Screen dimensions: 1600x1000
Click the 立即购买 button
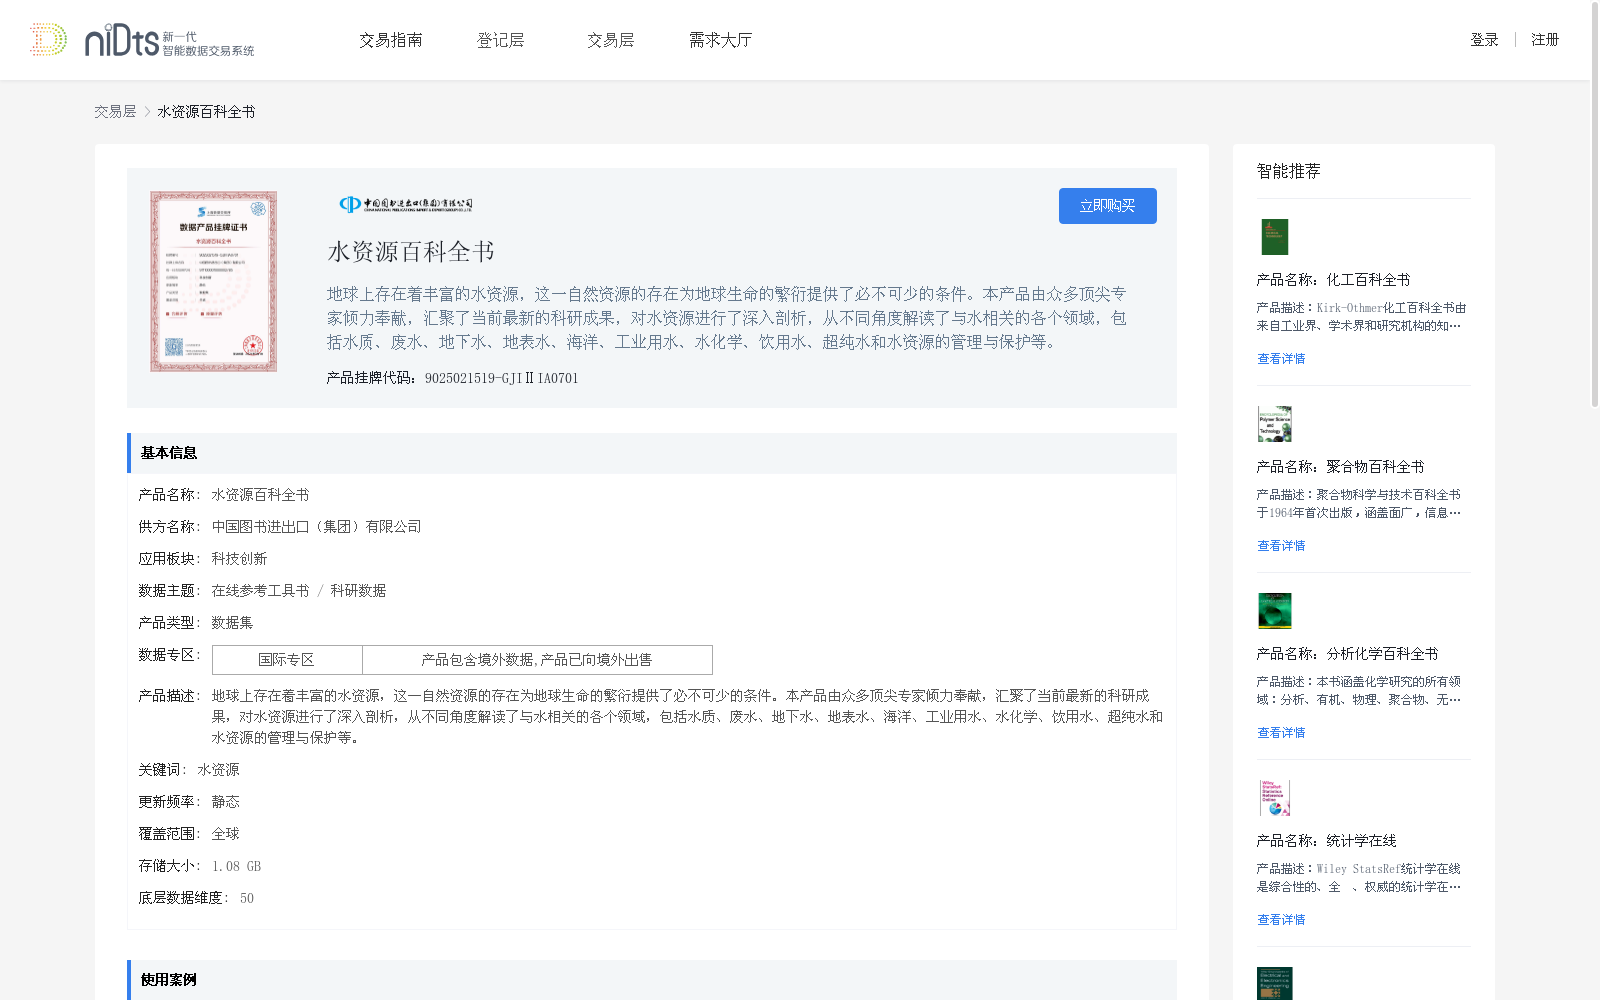(x=1108, y=206)
